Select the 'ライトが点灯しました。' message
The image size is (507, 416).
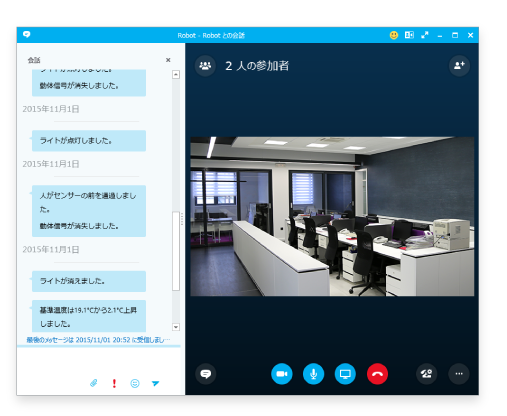[x=89, y=141]
